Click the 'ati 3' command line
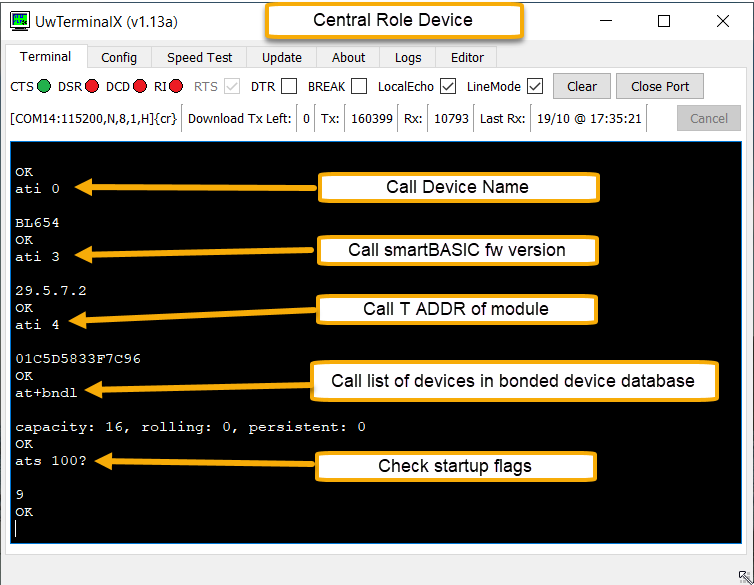The height and width of the screenshot is (585, 754). (x=38, y=257)
